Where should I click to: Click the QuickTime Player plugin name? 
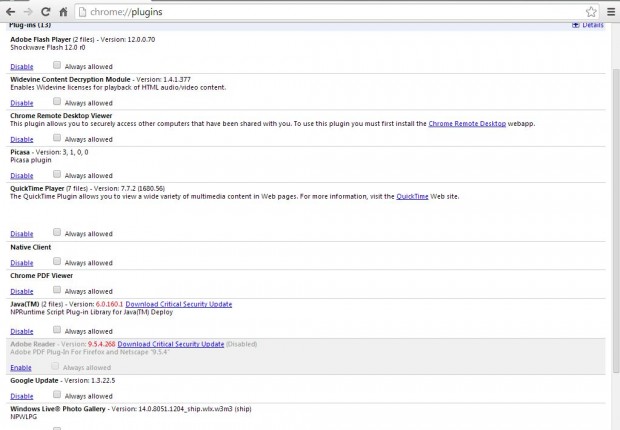[37, 189]
